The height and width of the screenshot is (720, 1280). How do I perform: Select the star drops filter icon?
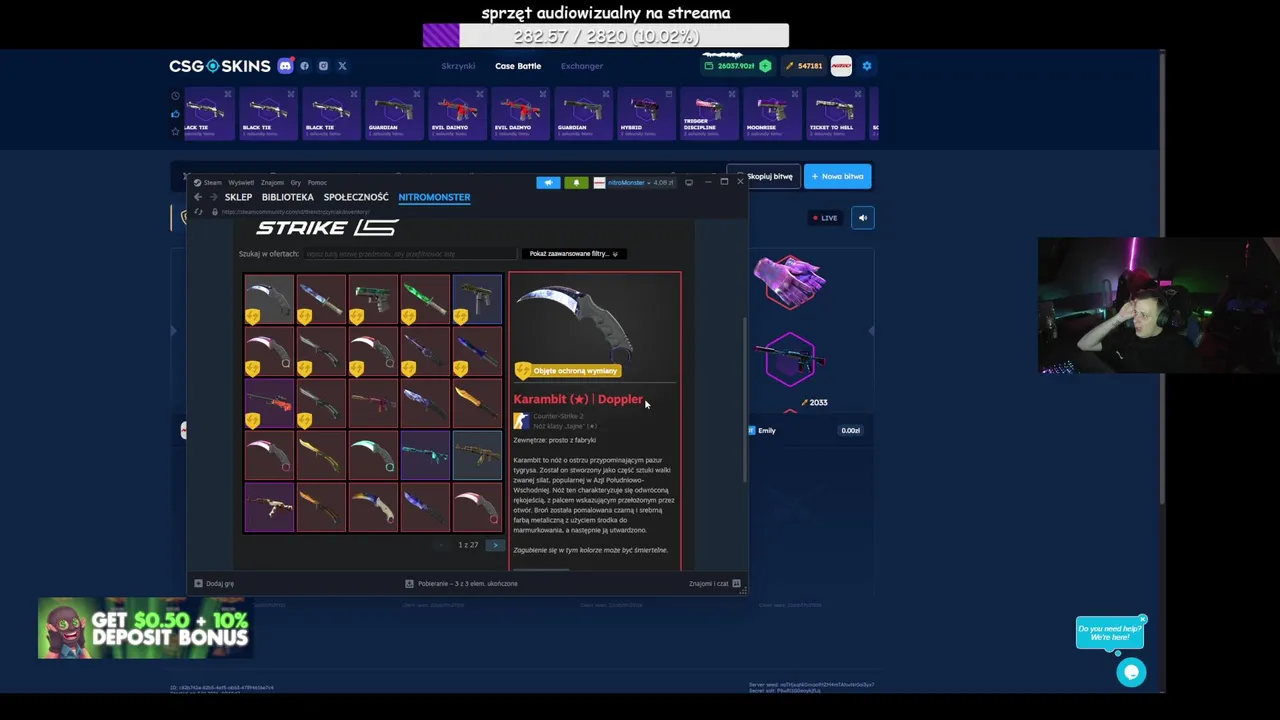175,130
